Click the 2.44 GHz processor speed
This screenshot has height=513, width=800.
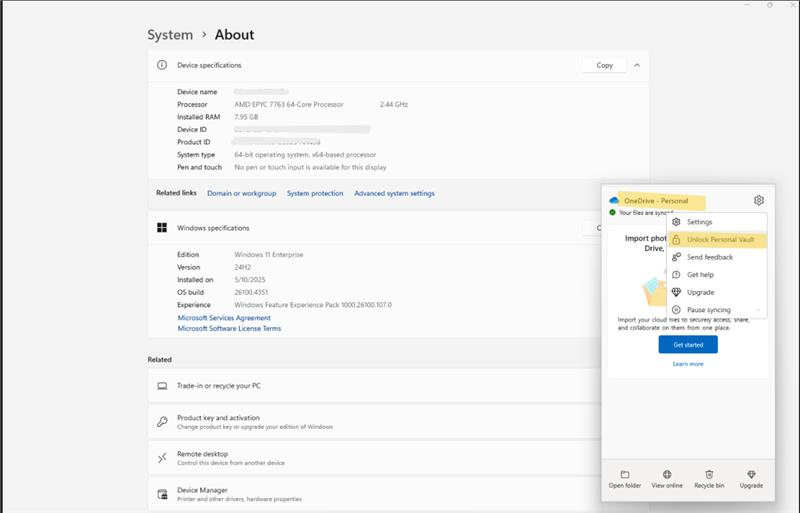(393, 104)
